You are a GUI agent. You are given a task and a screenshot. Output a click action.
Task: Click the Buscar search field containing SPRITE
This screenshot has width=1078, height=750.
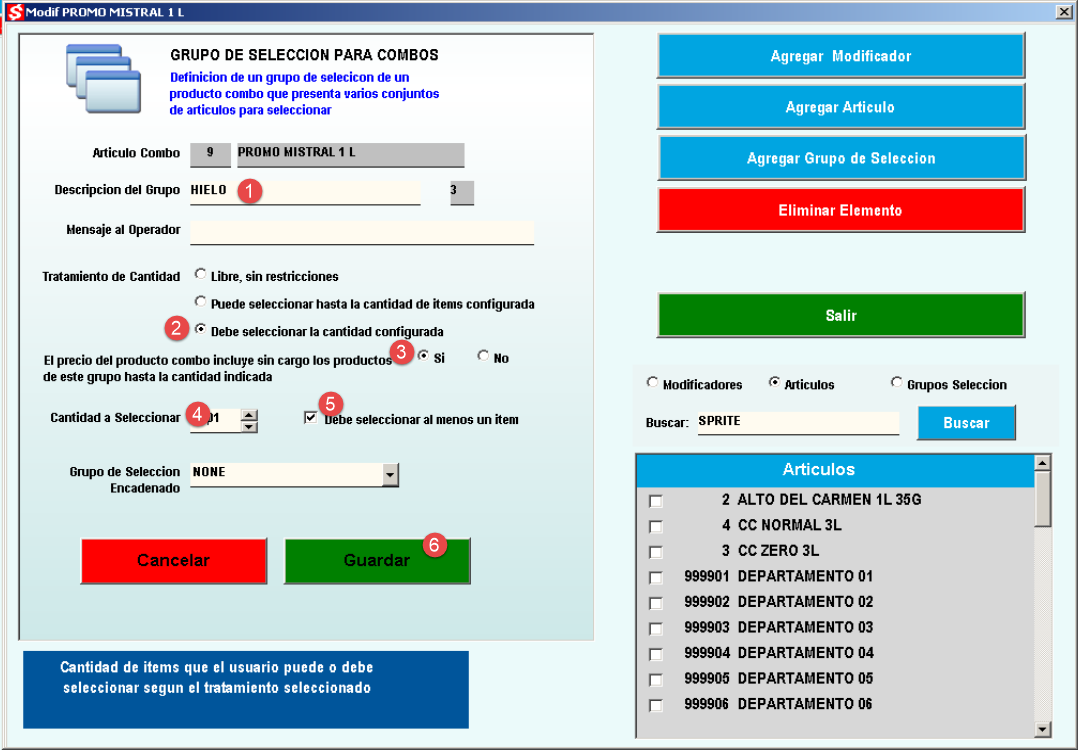point(798,423)
